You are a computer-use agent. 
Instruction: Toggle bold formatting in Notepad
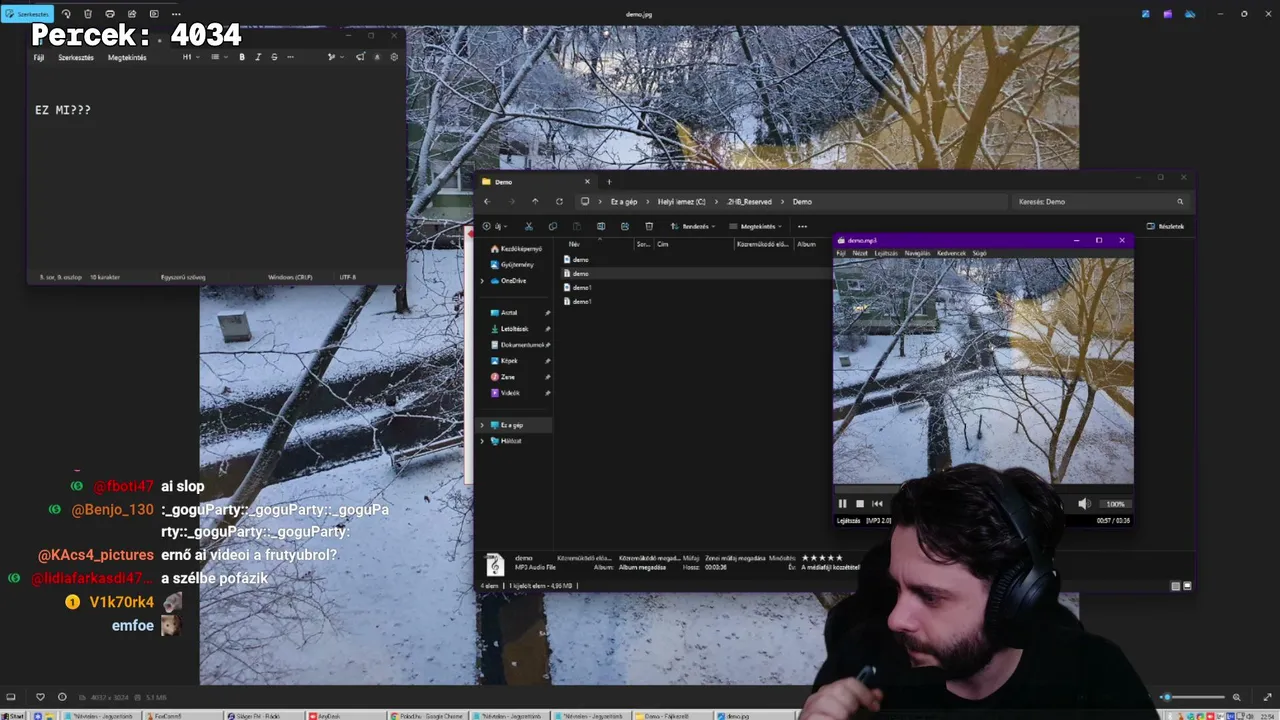(242, 57)
